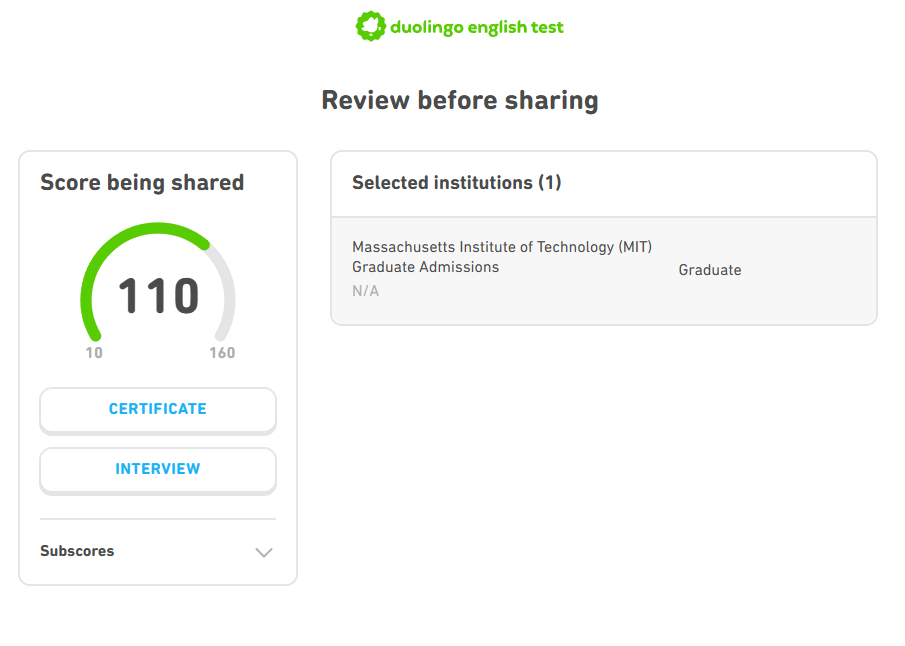Click the 'Selected institutions (1)' header
Viewport: 905px width, 646px height.
(457, 182)
